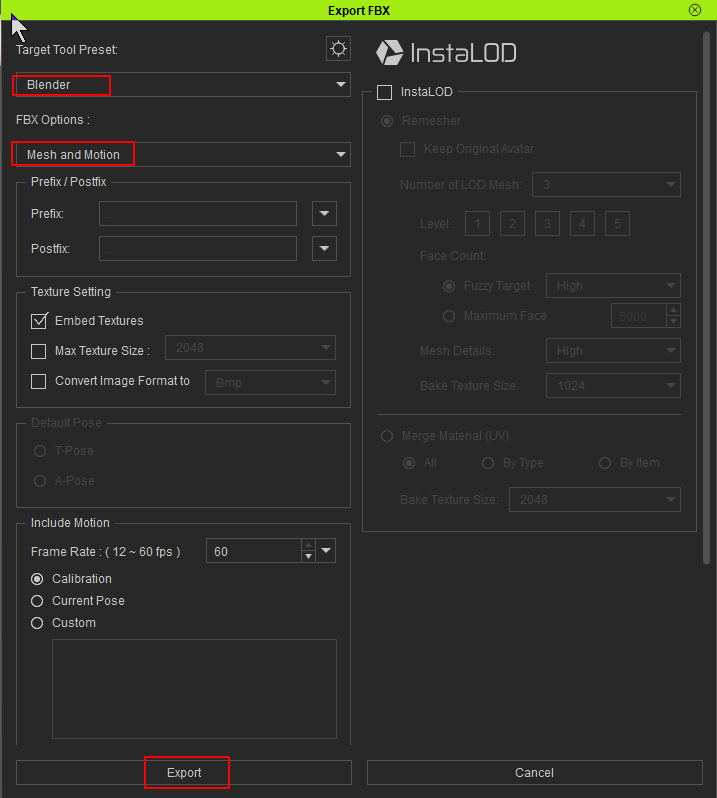
Task: Decrease the frame rate with down arrow
Action: tap(308, 557)
